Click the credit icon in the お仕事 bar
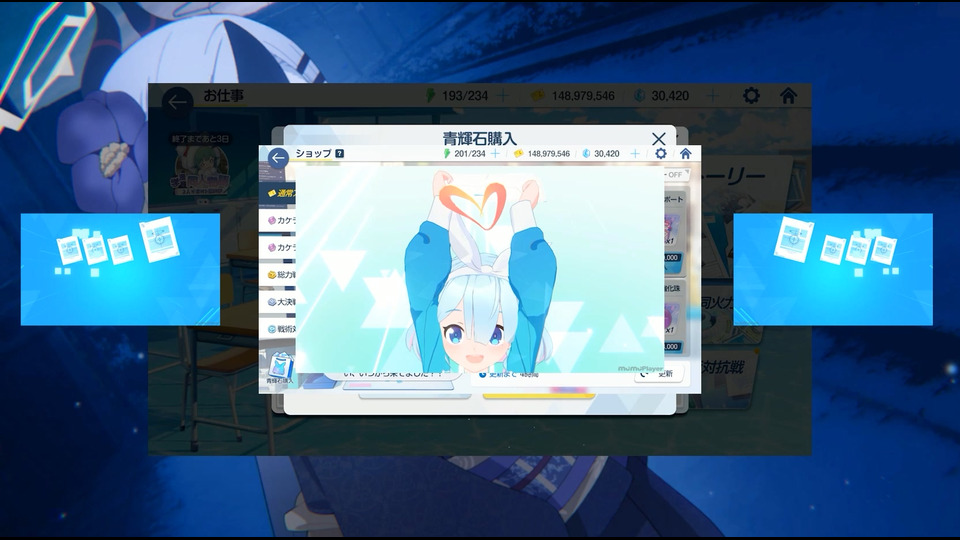The height and width of the screenshot is (540, 960). (x=538, y=96)
